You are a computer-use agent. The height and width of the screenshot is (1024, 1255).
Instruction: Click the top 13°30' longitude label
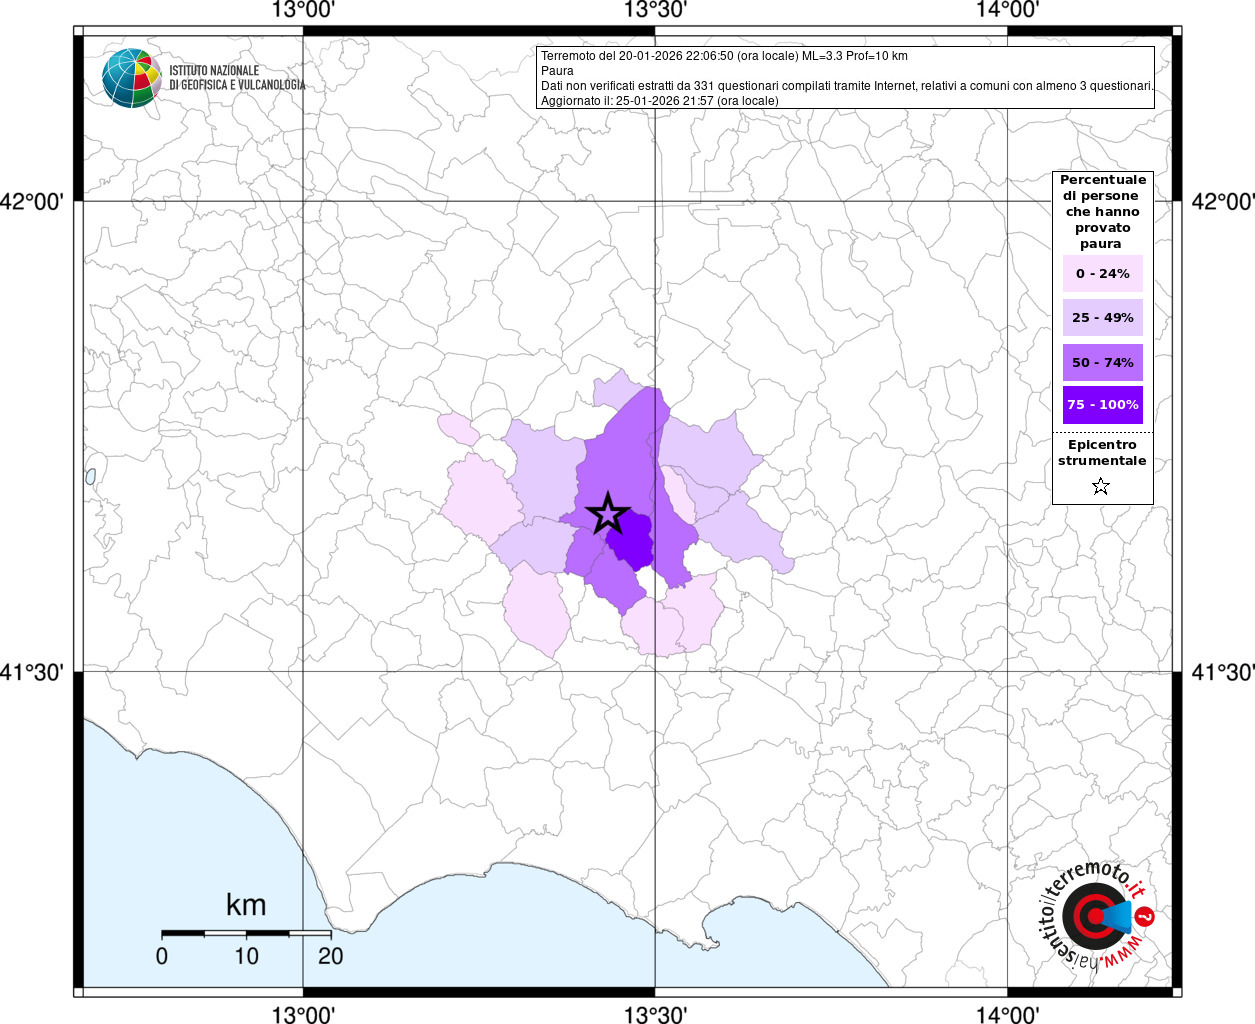pos(655,11)
